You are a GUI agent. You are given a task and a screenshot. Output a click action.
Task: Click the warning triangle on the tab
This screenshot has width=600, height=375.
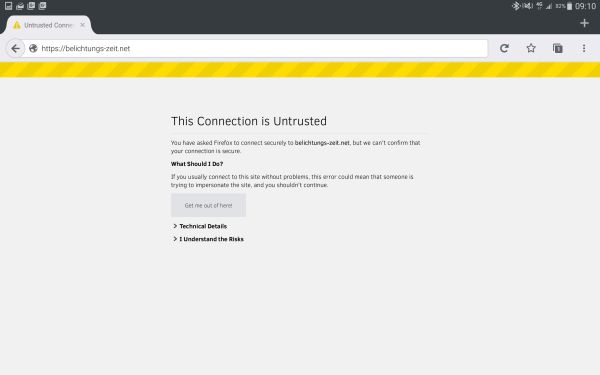(x=17, y=25)
